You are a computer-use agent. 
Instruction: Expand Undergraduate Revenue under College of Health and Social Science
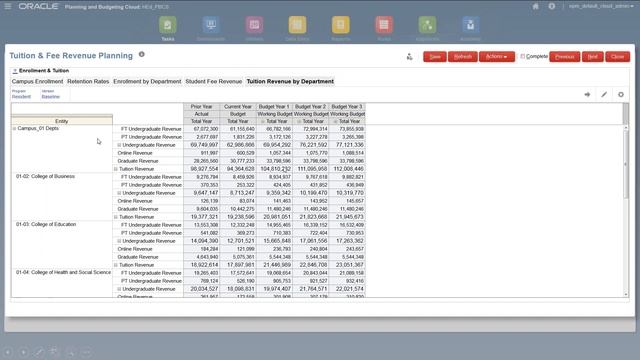119,289
